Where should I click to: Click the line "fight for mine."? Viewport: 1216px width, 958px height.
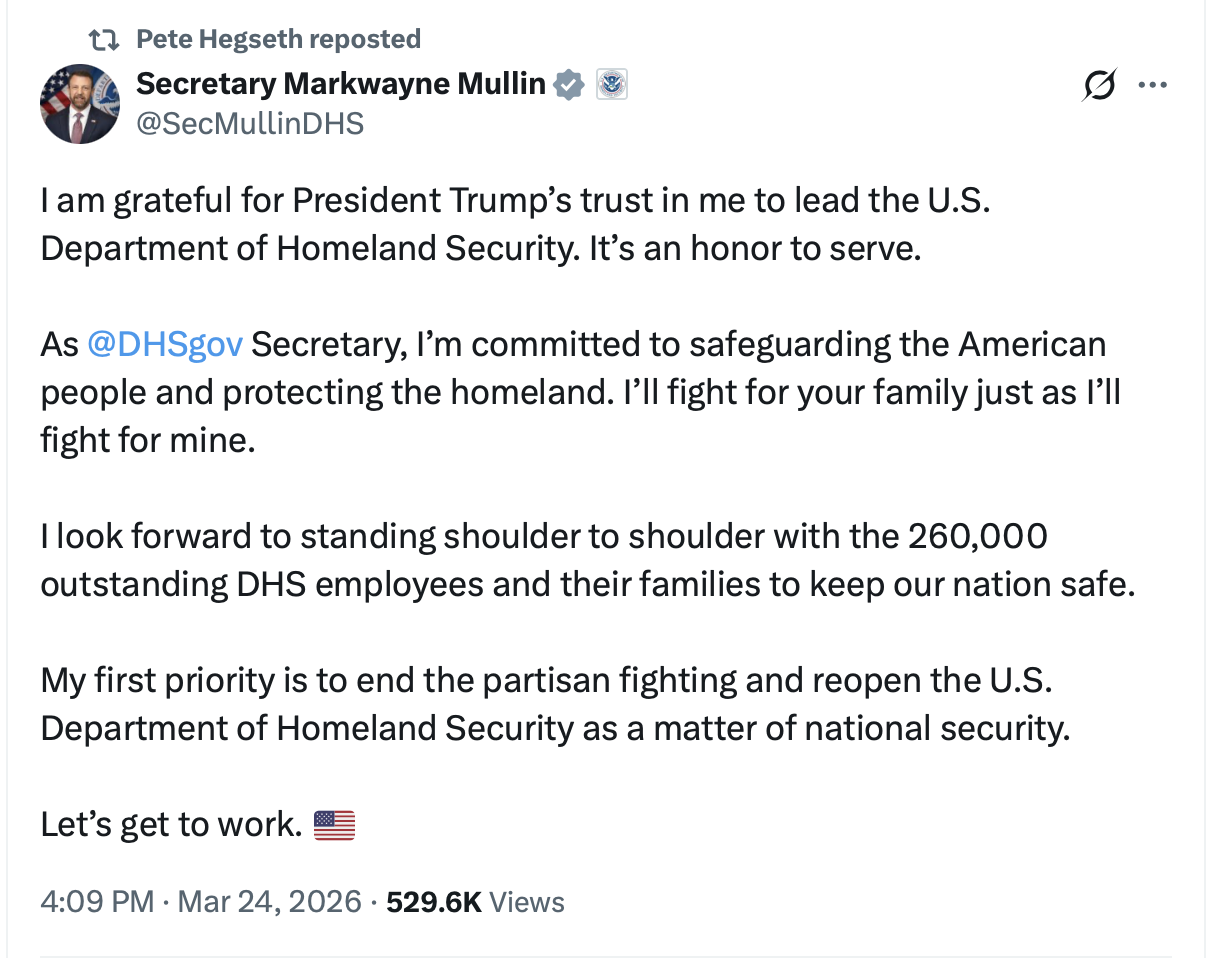[147, 440]
